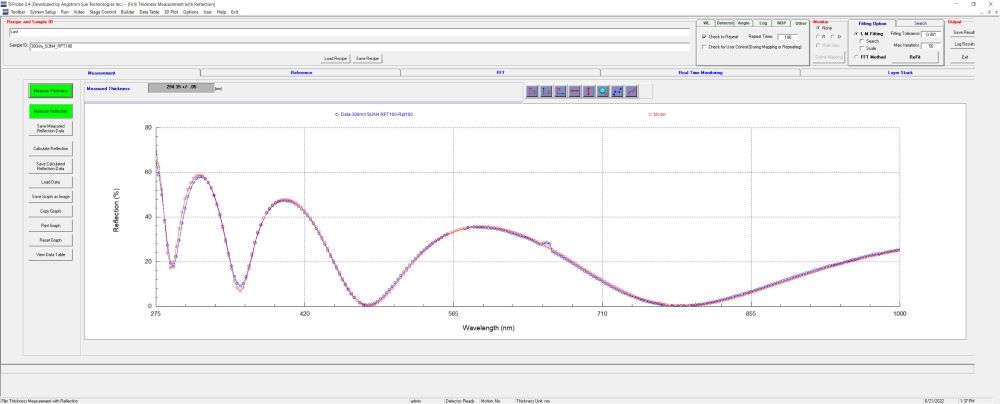Open the Options menu
This screenshot has width=1000, height=404.
click(x=190, y=11)
